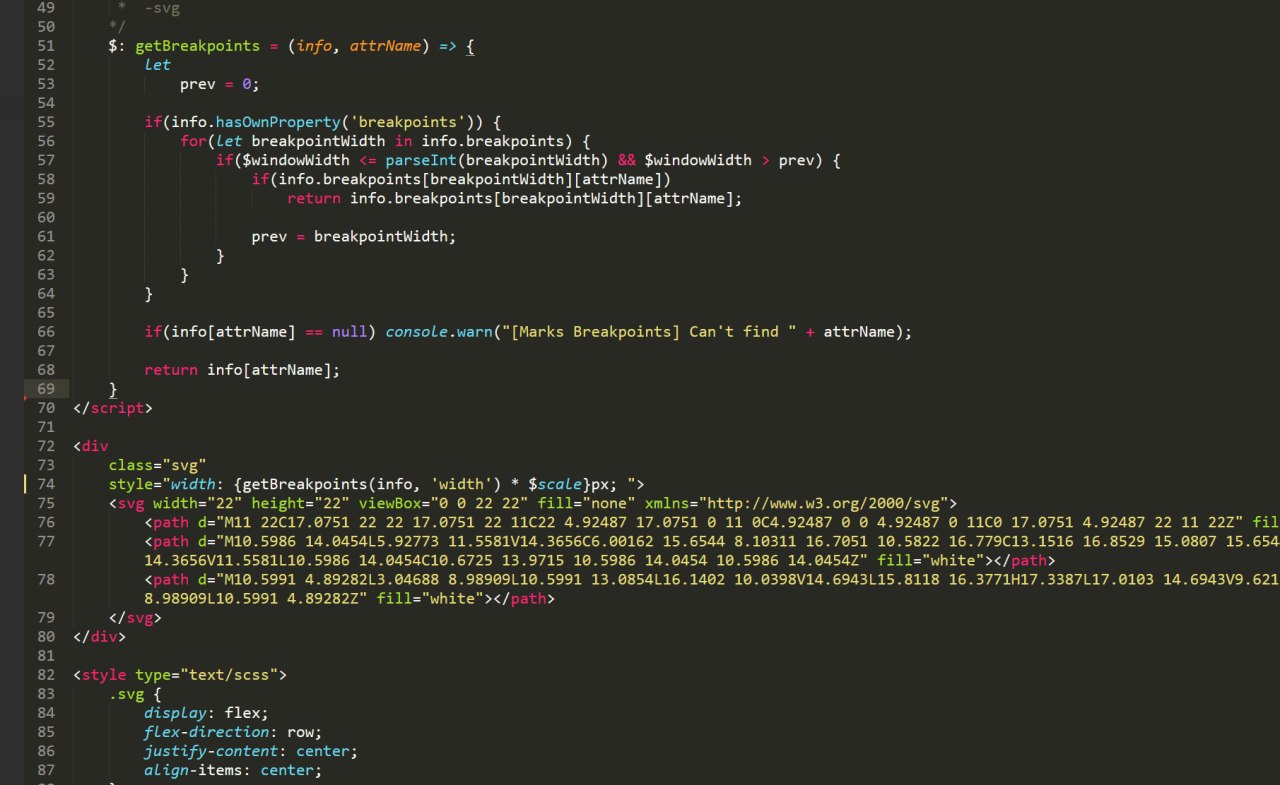The height and width of the screenshot is (785, 1280).
Task: Click the '-svg' comment text on line 49
Action: click(x=162, y=8)
